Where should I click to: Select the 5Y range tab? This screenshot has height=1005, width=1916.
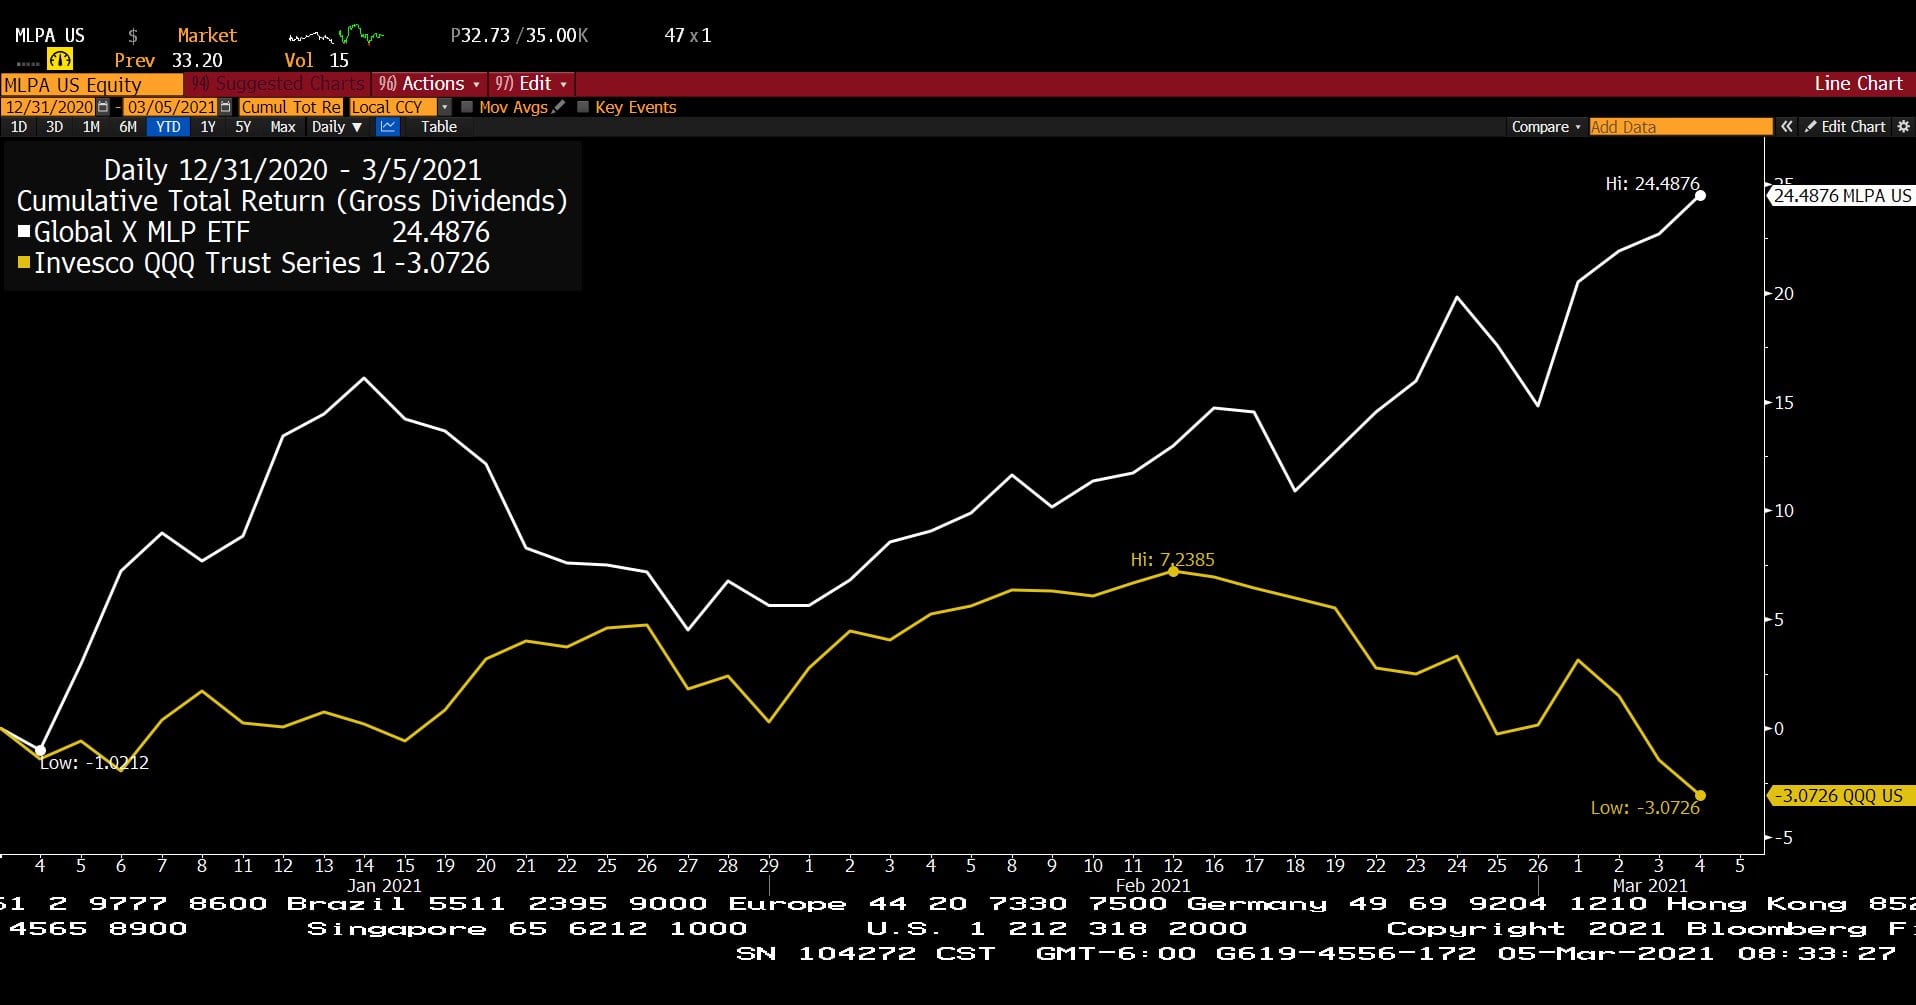click(243, 127)
